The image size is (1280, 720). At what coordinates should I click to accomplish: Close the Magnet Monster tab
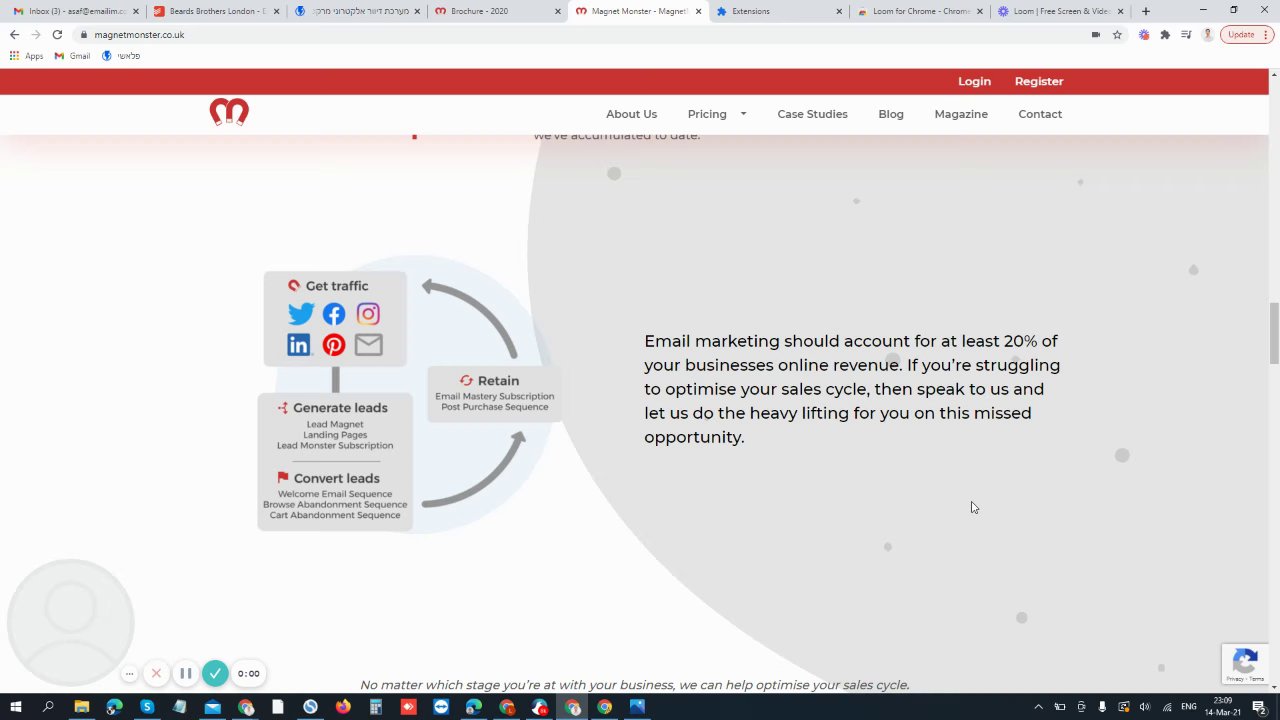698,11
